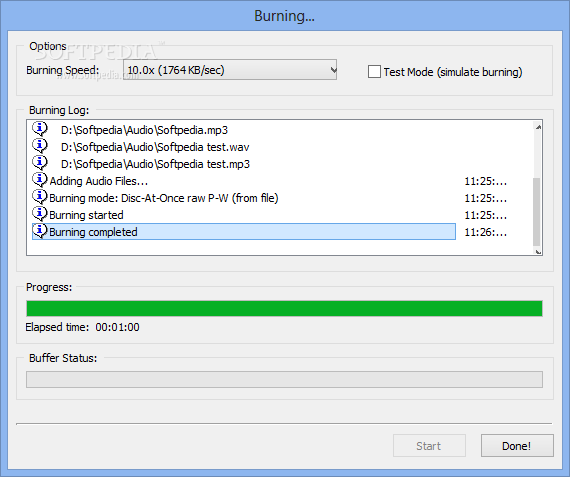
Task: Click the timestamp next to Adding Audio Files
Action: (485, 181)
